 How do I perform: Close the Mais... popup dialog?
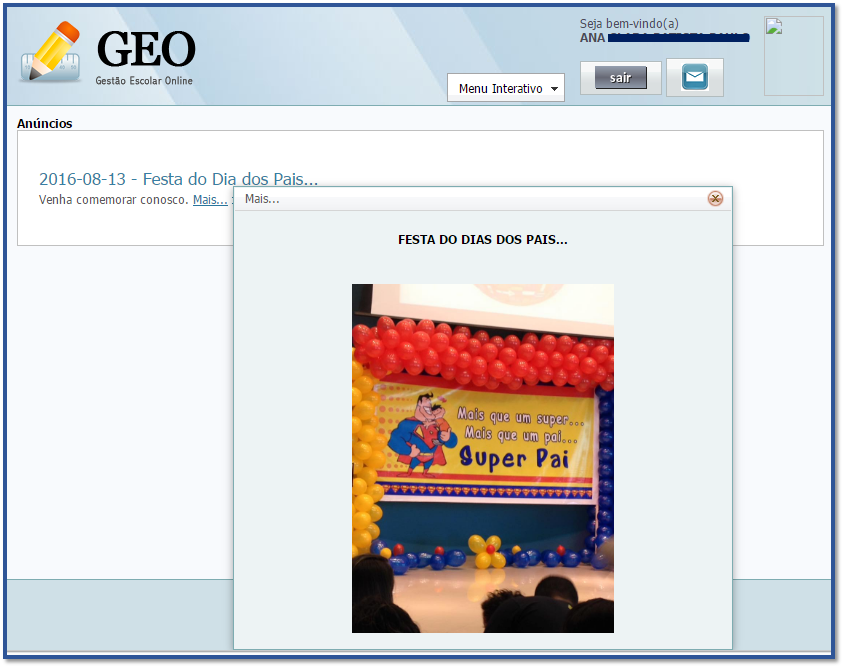pos(715,199)
